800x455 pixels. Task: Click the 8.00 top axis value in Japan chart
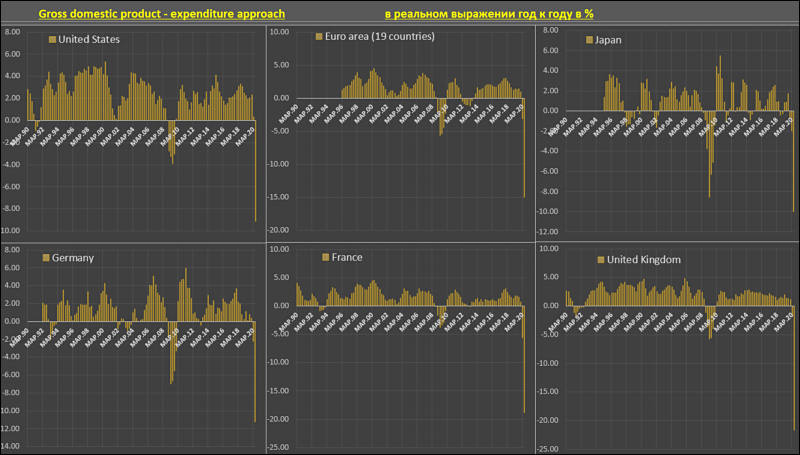pyautogui.click(x=552, y=31)
